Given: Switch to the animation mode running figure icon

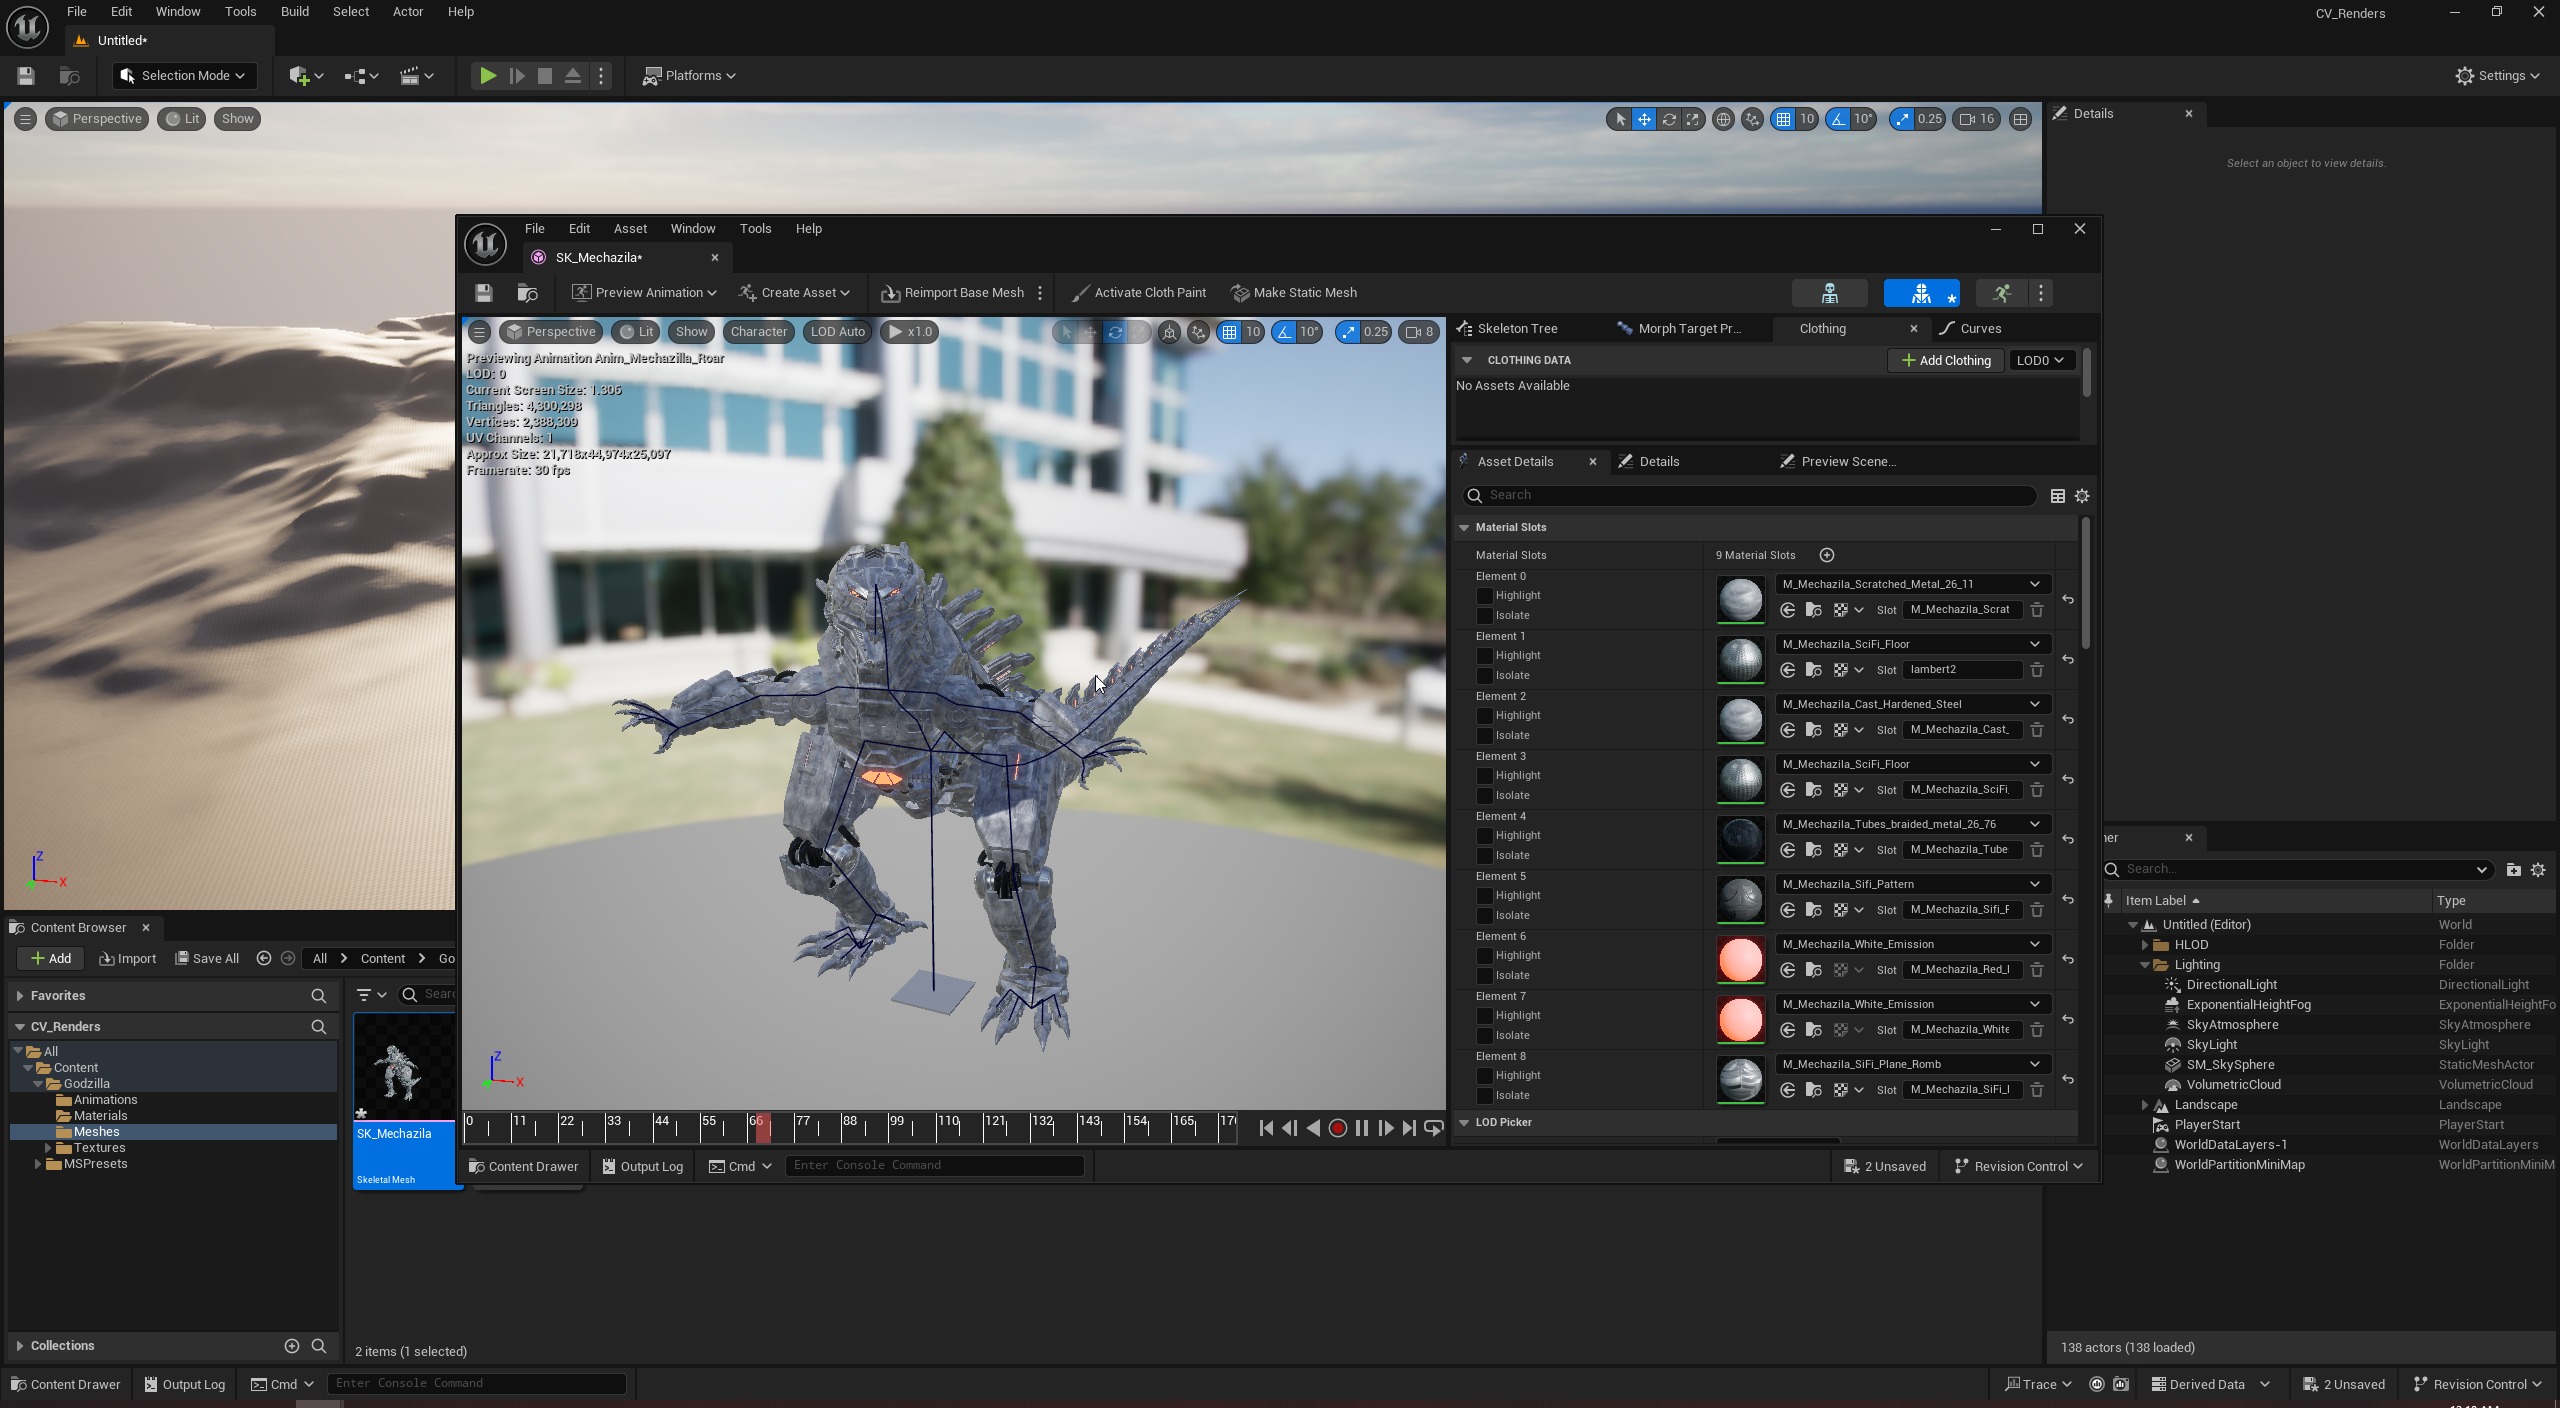Looking at the screenshot, I should 2002,293.
